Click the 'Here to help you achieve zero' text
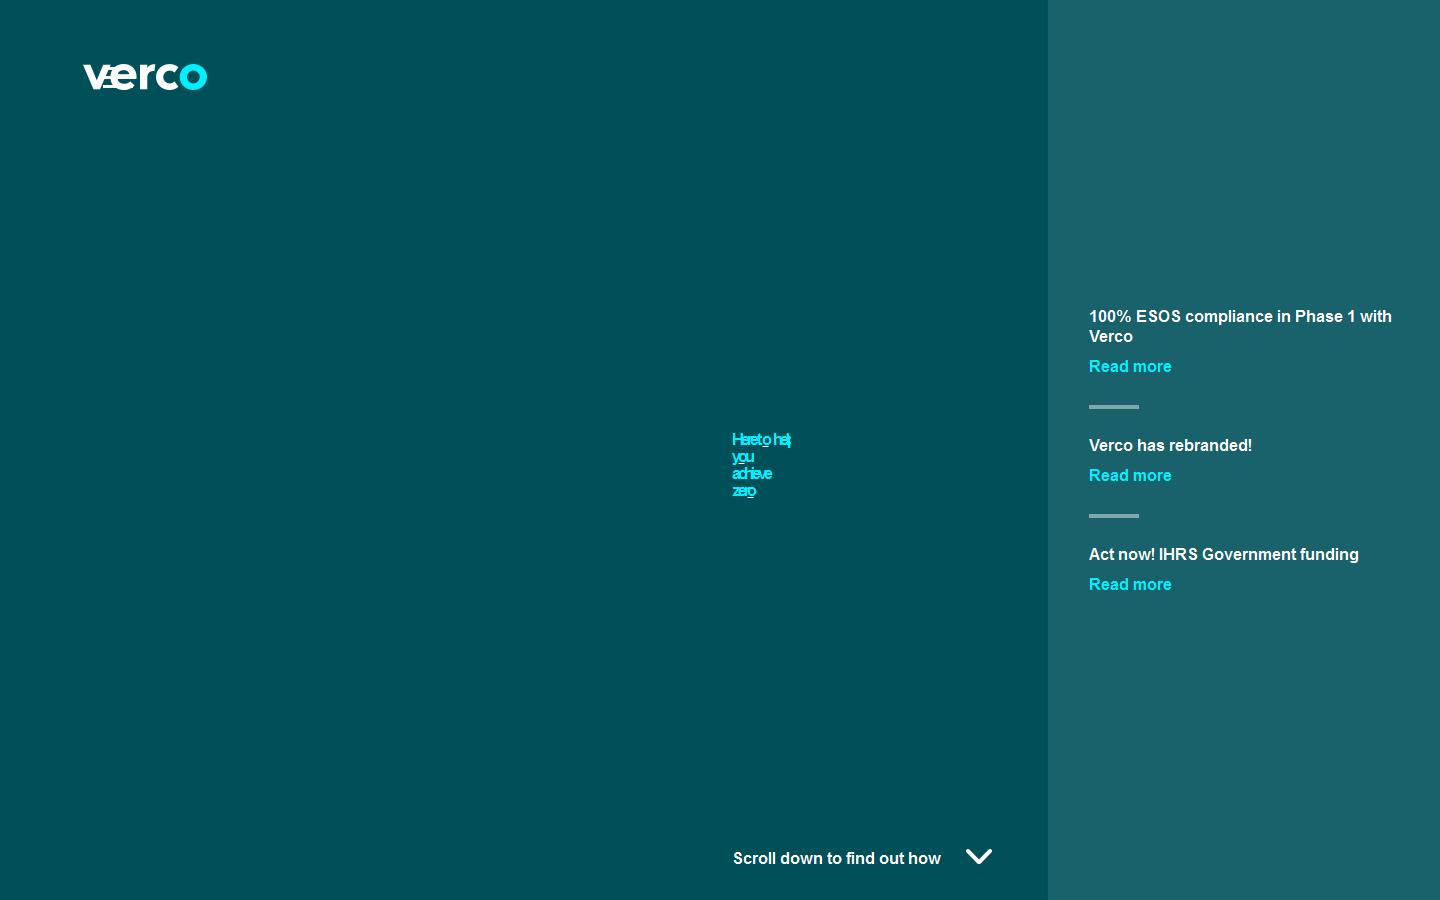 762,464
